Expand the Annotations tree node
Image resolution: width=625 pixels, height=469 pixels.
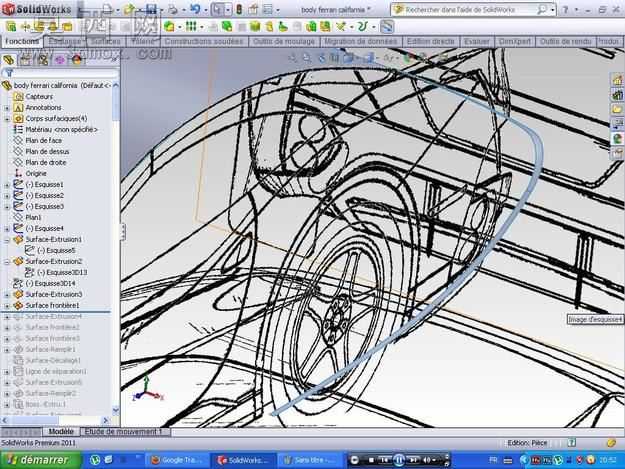tap(7, 108)
